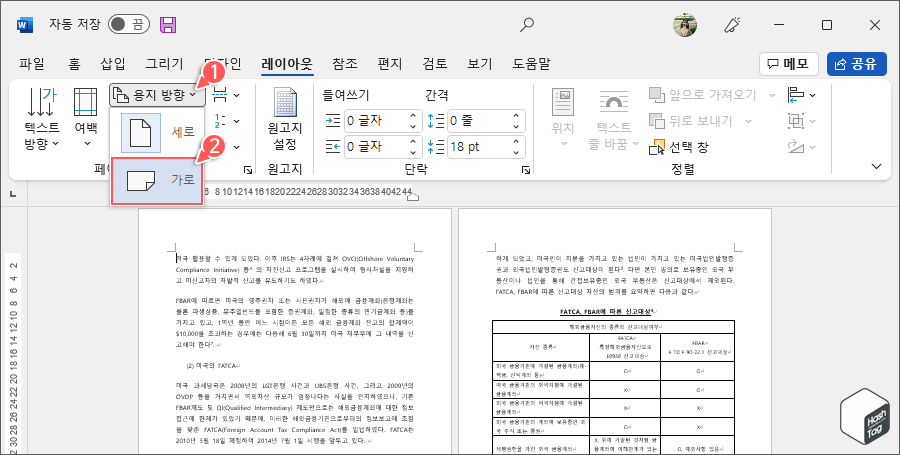
Task: Click the spacing before field 0 줄
Action: (x=478, y=120)
